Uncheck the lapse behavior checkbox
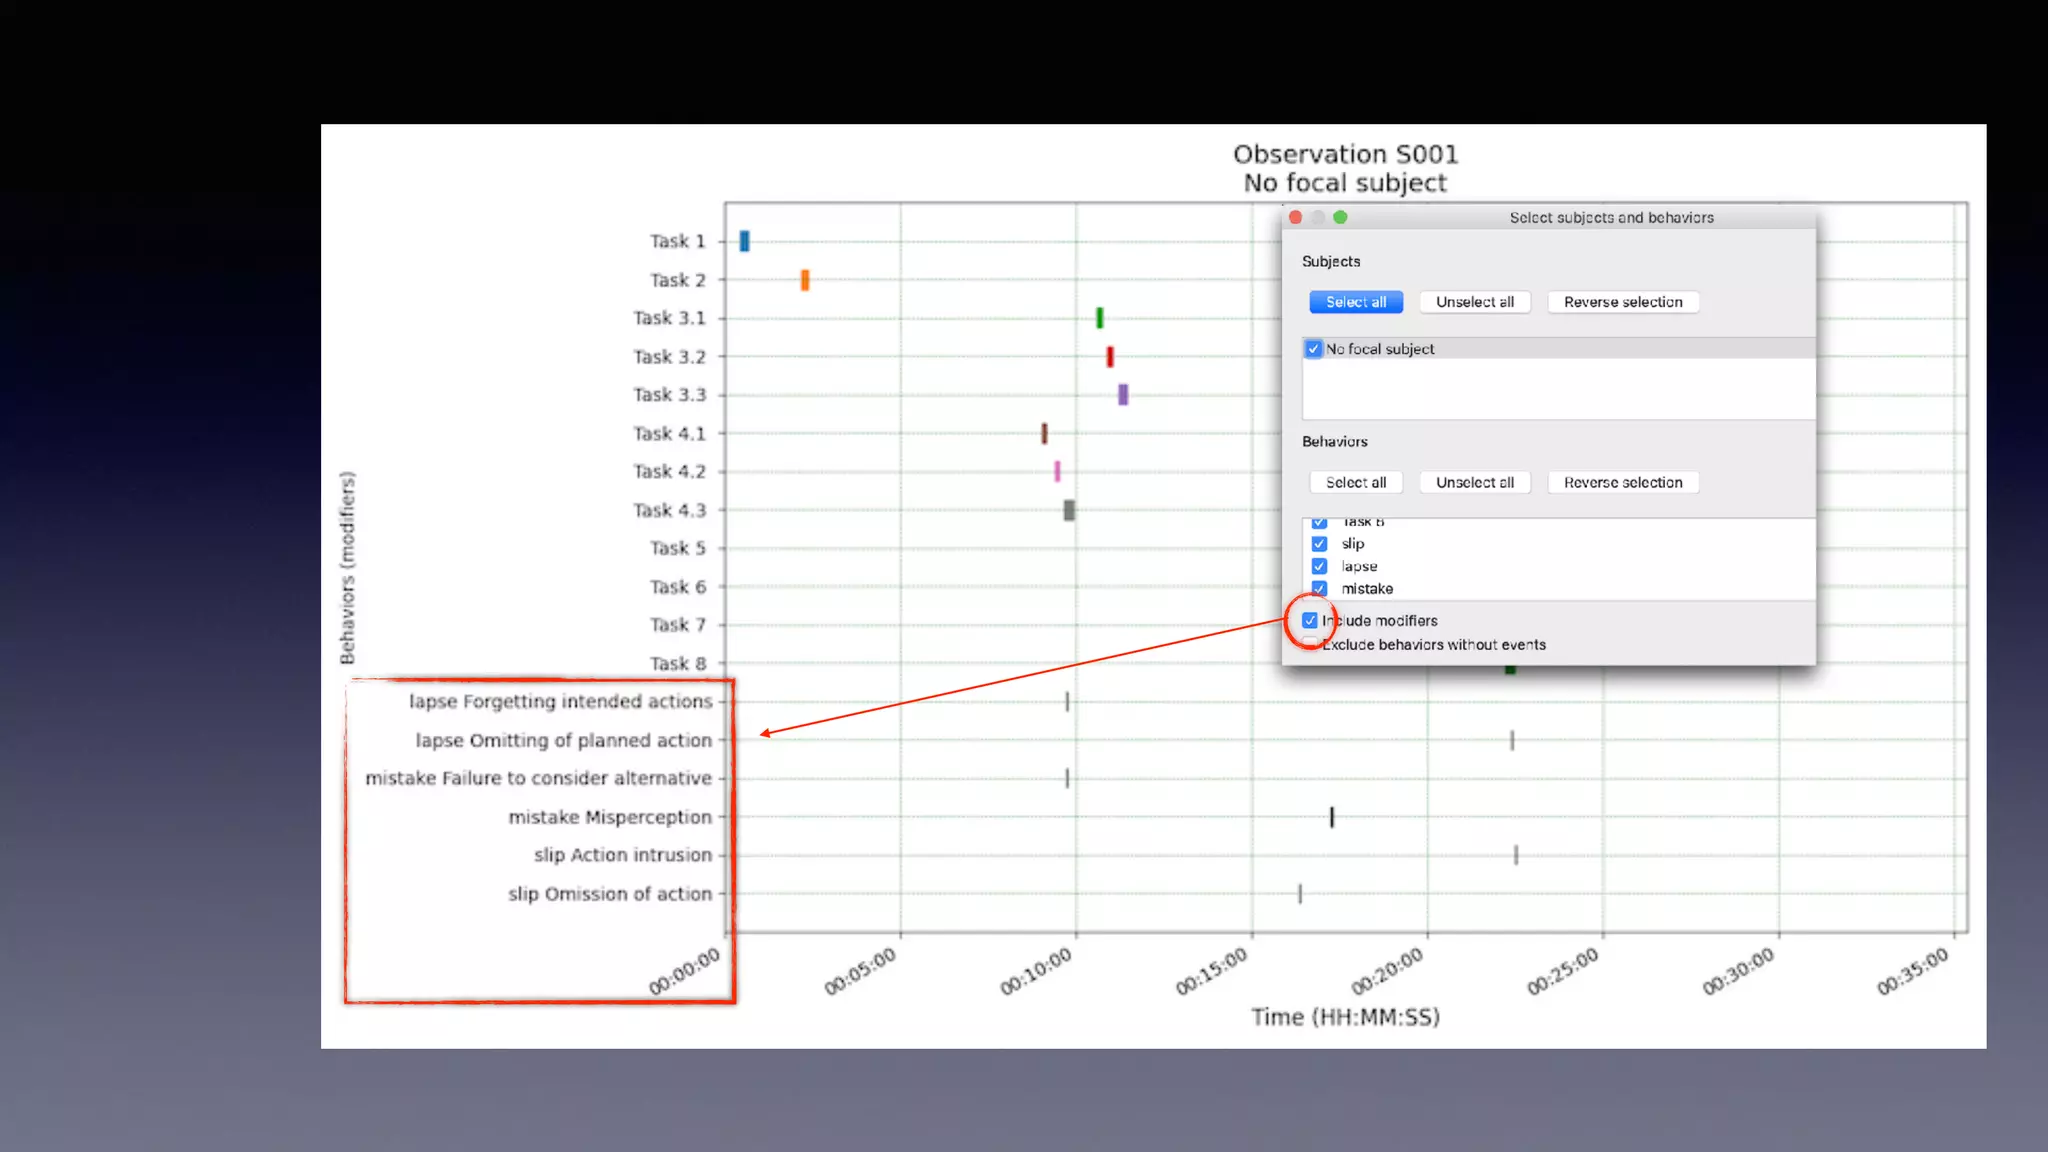Viewport: 2048px width, 1152px height. 1319,566
